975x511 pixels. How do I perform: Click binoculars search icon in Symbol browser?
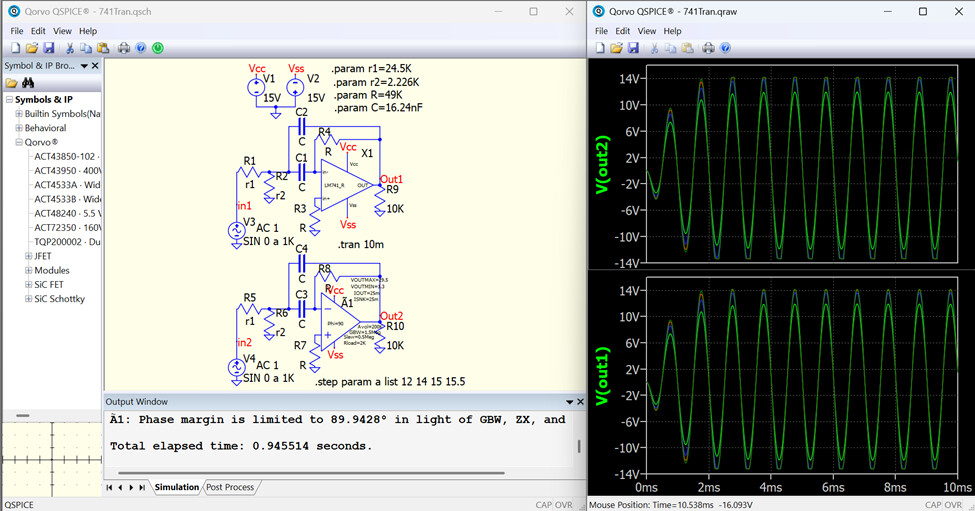28,83
